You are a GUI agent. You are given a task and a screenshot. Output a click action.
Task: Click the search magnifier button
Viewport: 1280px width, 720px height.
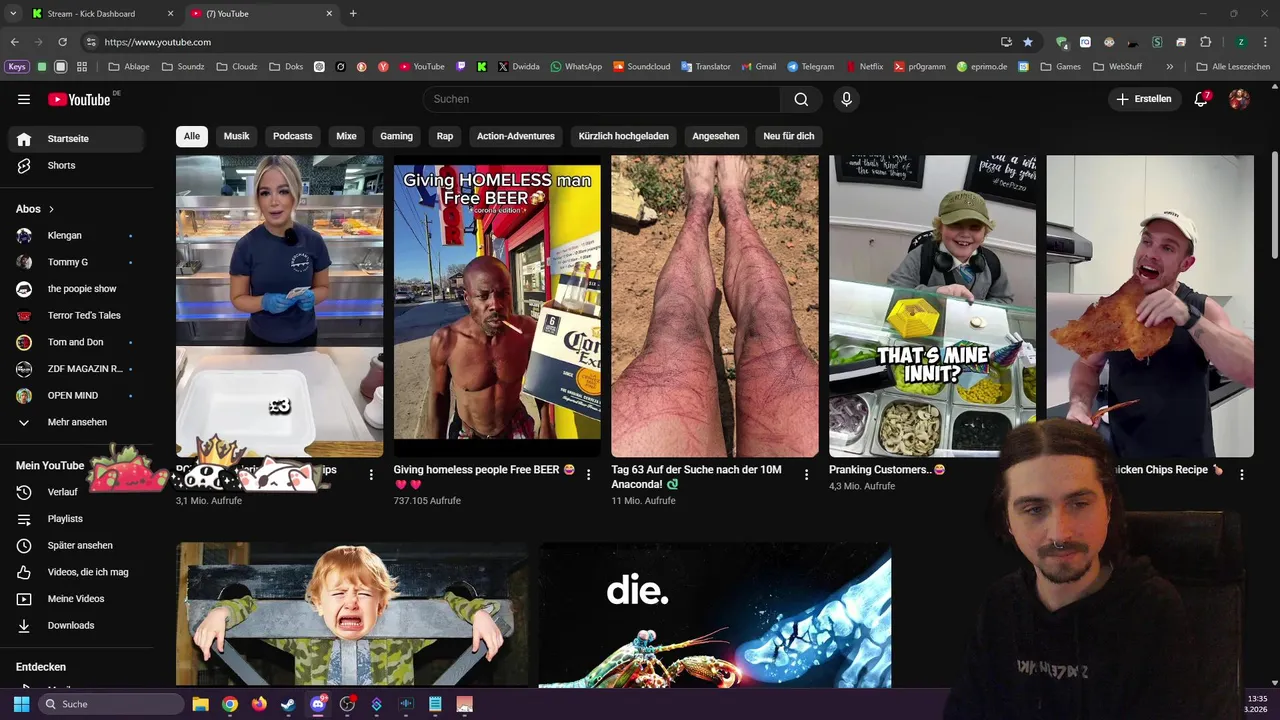tap(801, 99)
